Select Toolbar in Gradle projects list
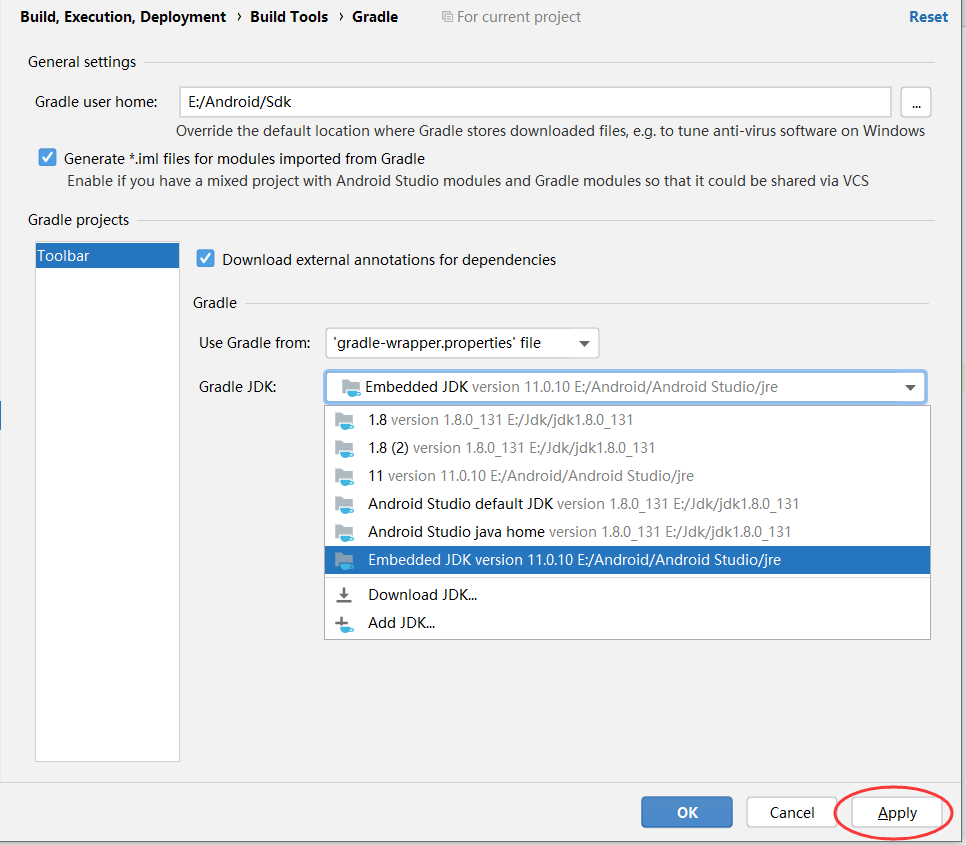The width and height of the screenshot is (966, 845). [x=107, y=256]
